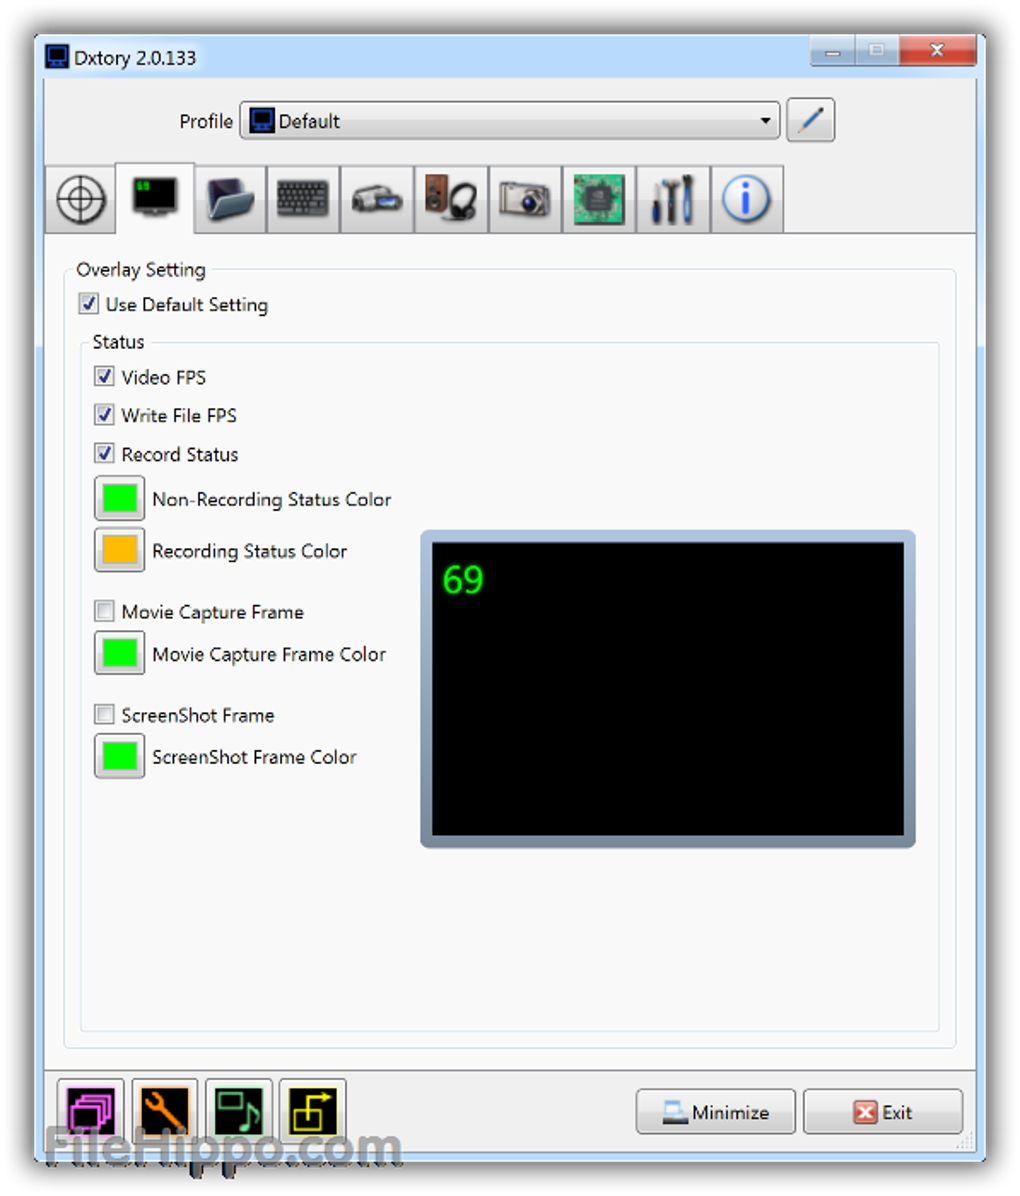1020x1196 pixels.
Task: Open the Tools wrench tab
Action: pyautogui.click(x=673, y=199)
